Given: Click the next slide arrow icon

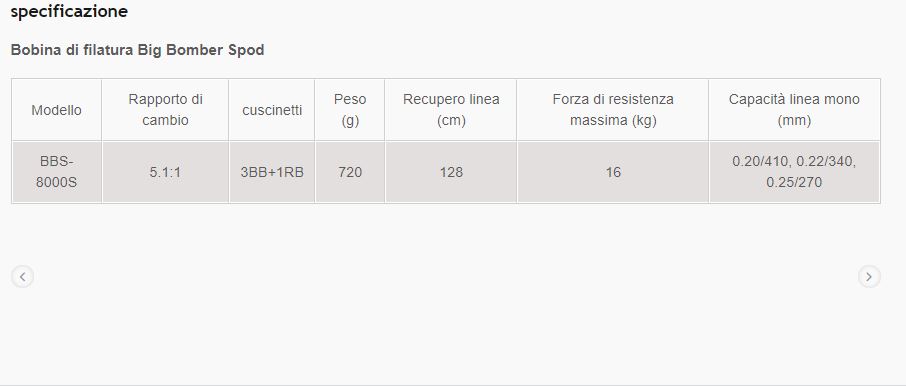Looking at the screenshot, I should coord(869,277).
